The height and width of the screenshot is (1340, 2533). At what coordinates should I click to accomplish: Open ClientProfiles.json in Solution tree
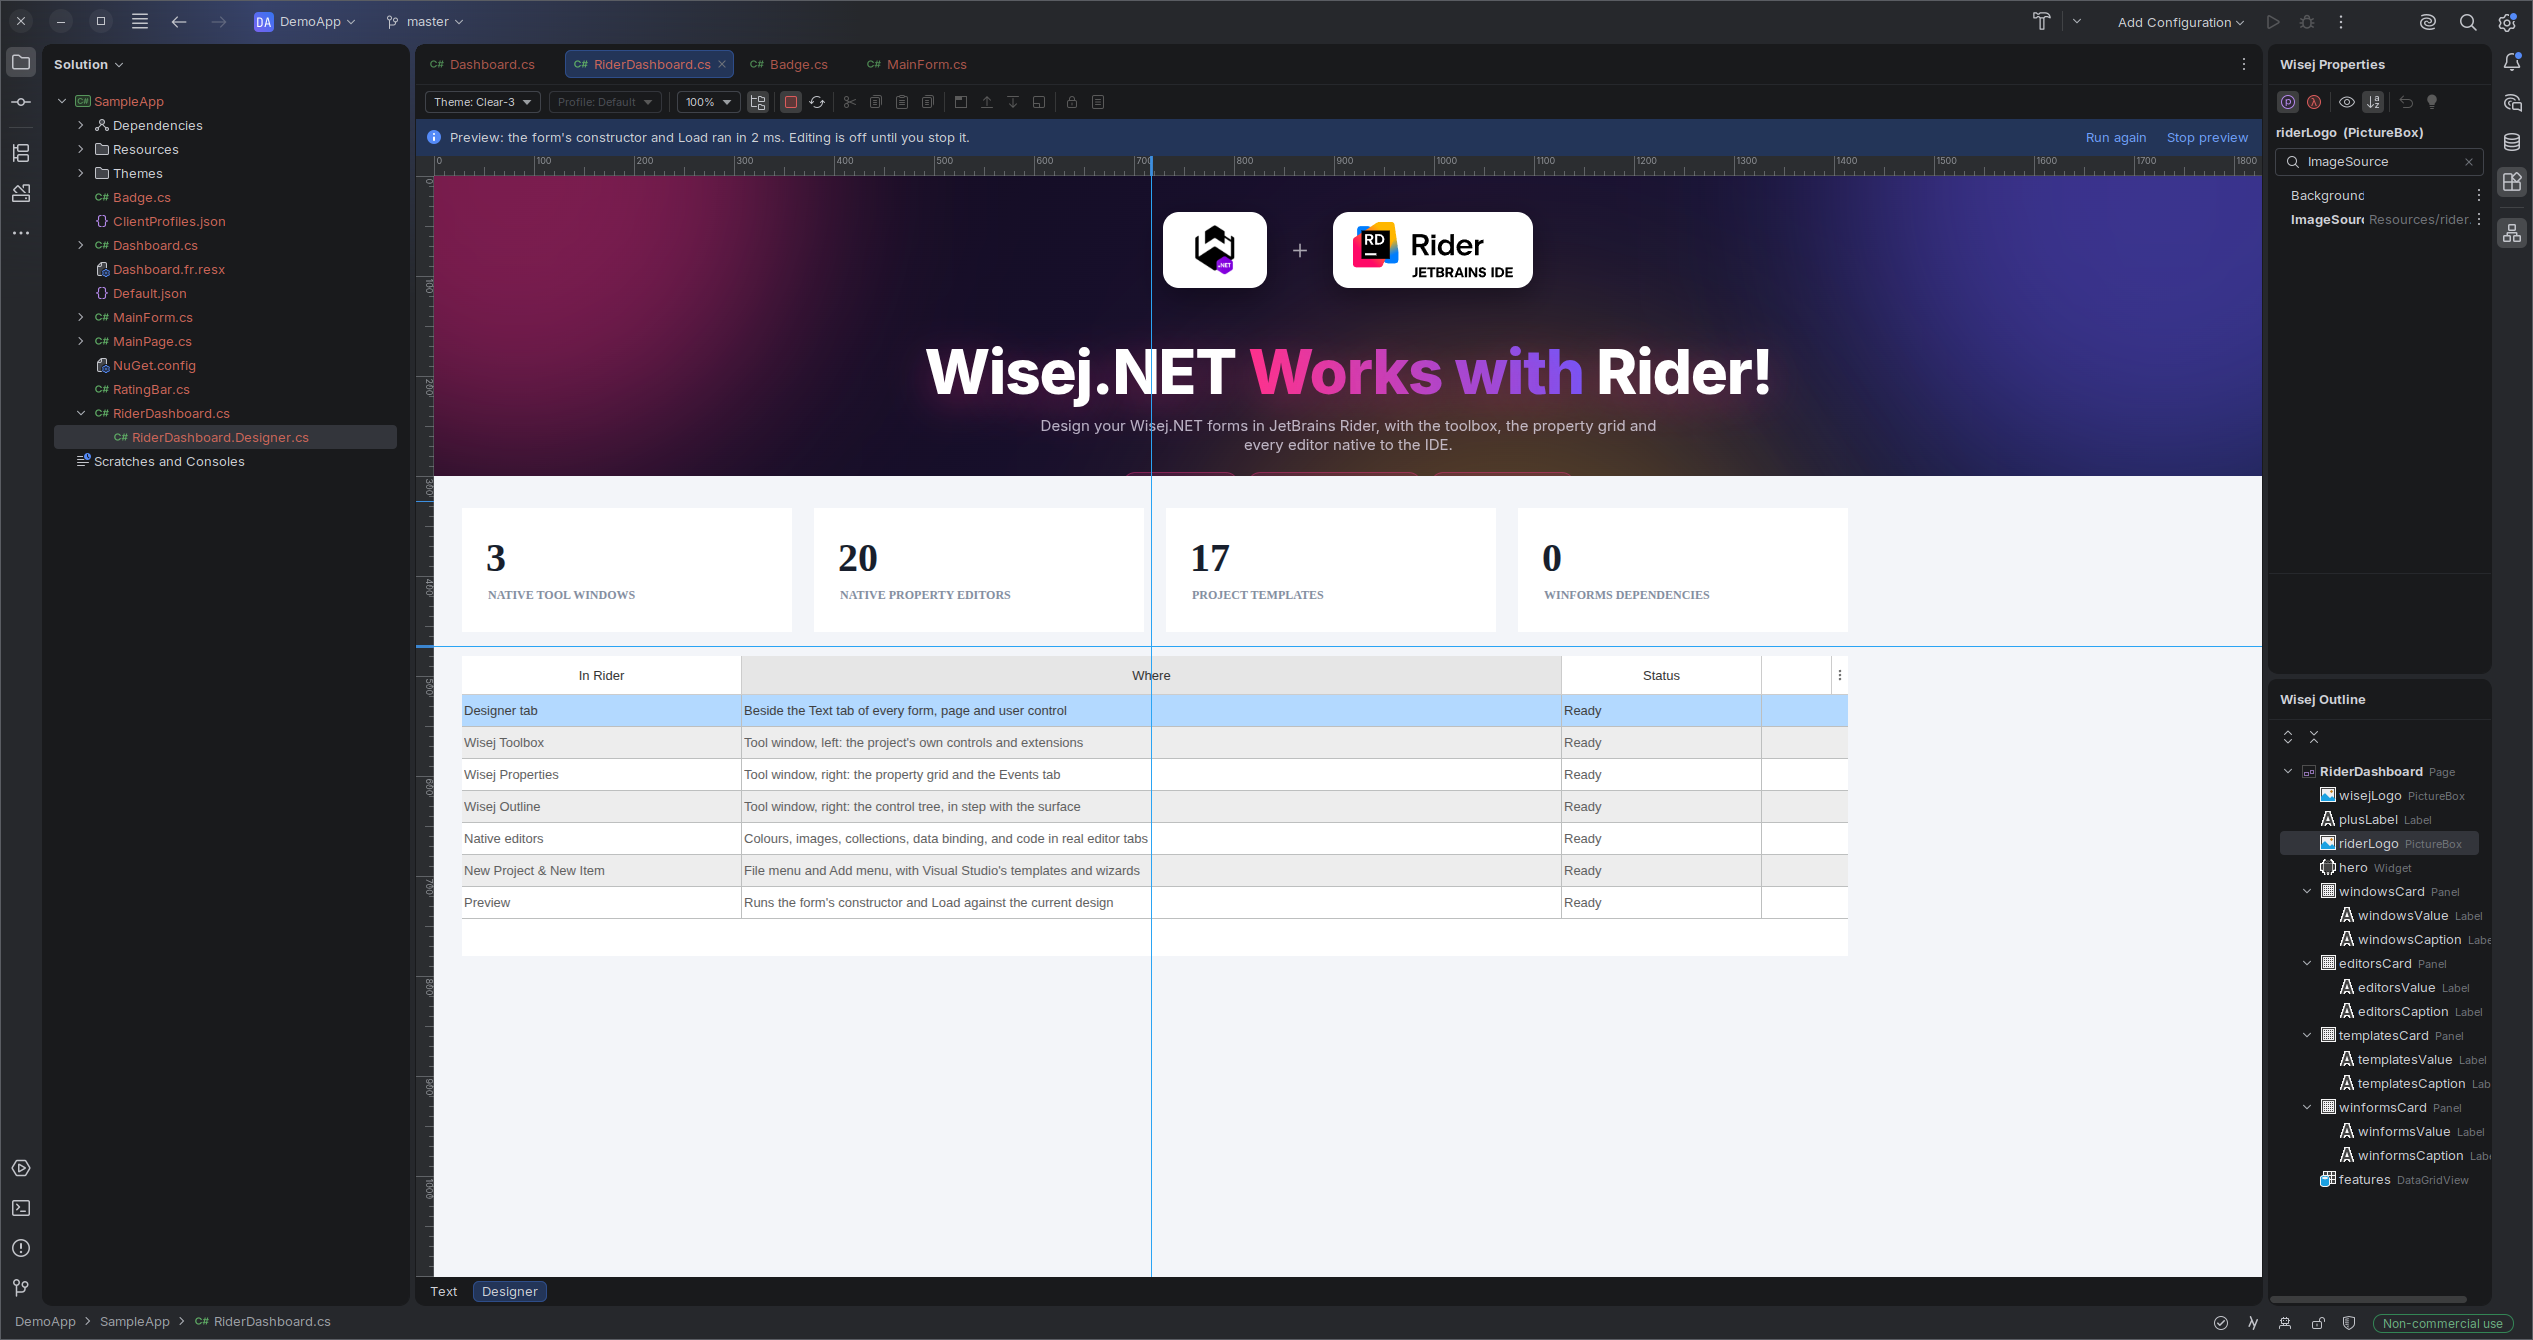[169, 221]
